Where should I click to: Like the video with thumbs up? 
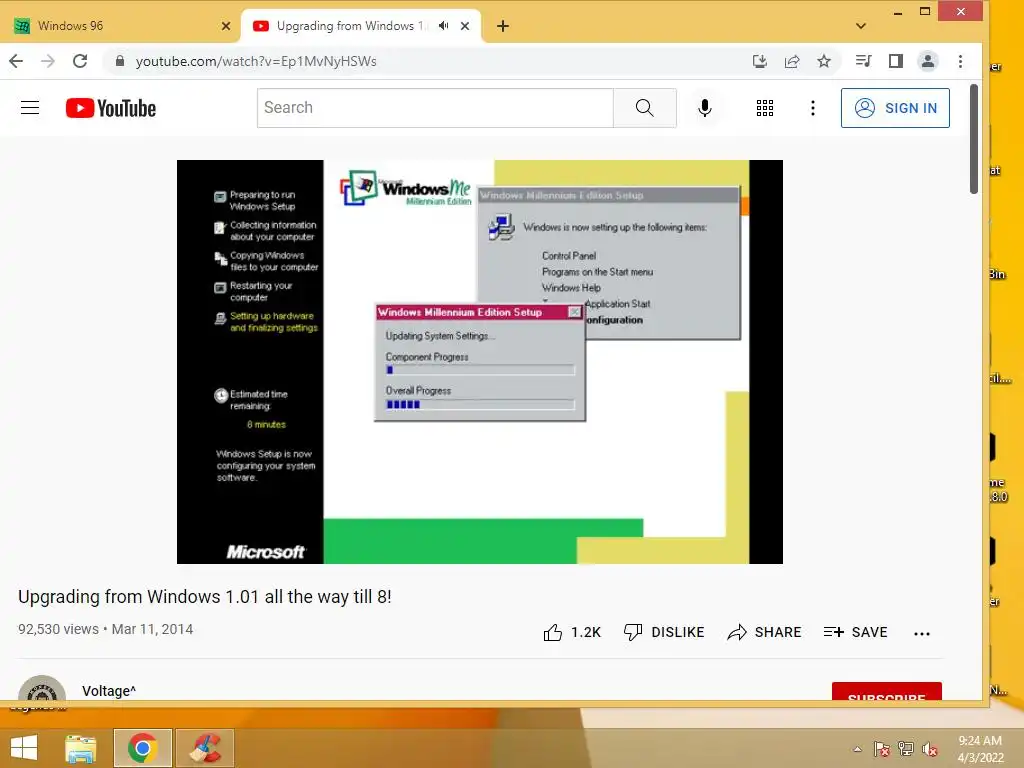(x=571, y=632)
